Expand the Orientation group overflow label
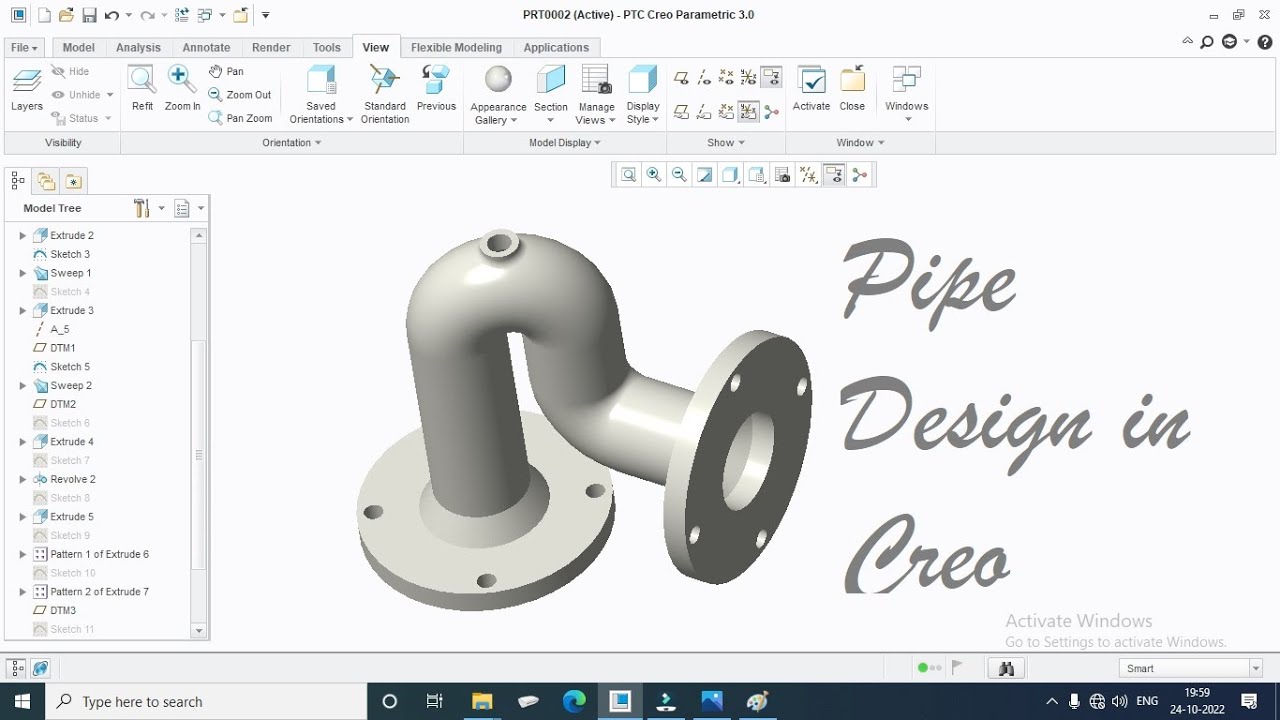Image resolution: width=1280 pixels, height=720 pixels. pos(291,143)
